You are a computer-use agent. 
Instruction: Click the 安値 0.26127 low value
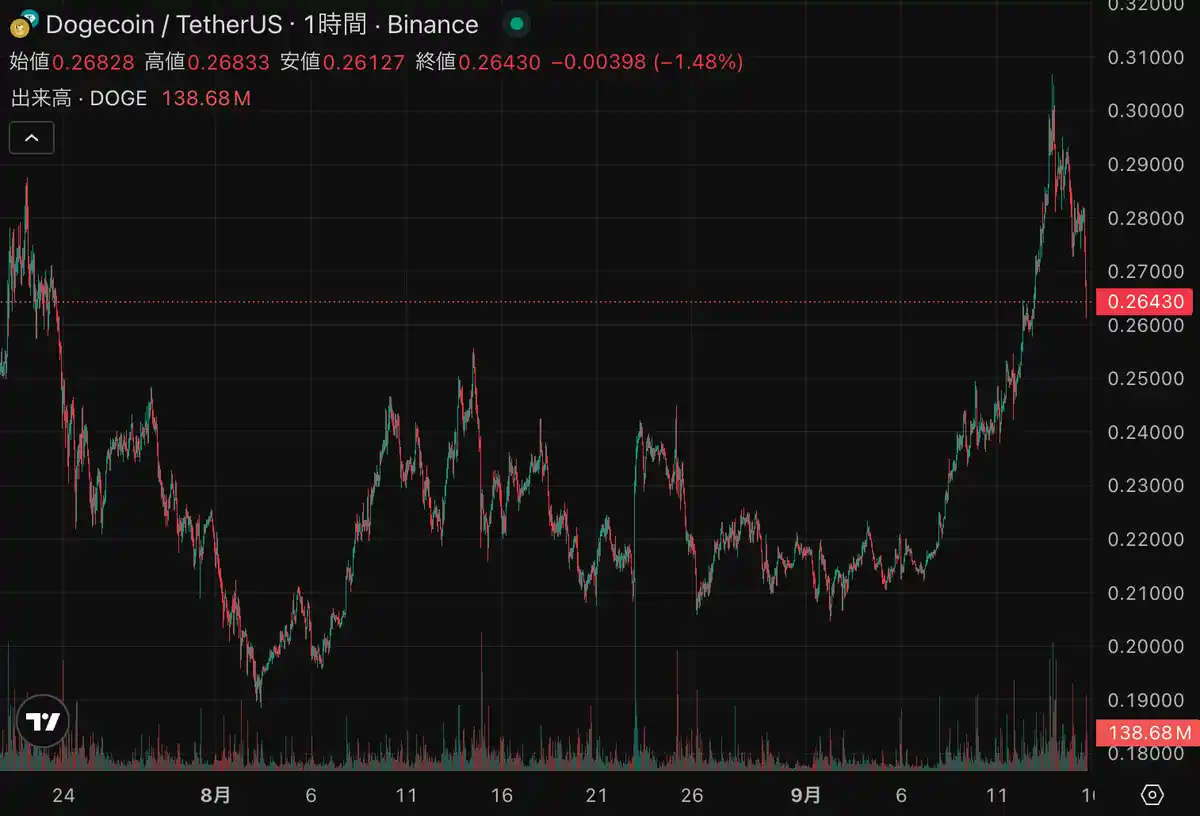[x=342, y=62]
